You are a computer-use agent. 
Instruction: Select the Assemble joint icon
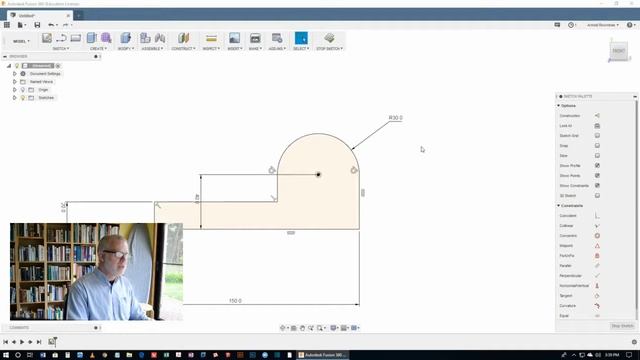[160, 38]
